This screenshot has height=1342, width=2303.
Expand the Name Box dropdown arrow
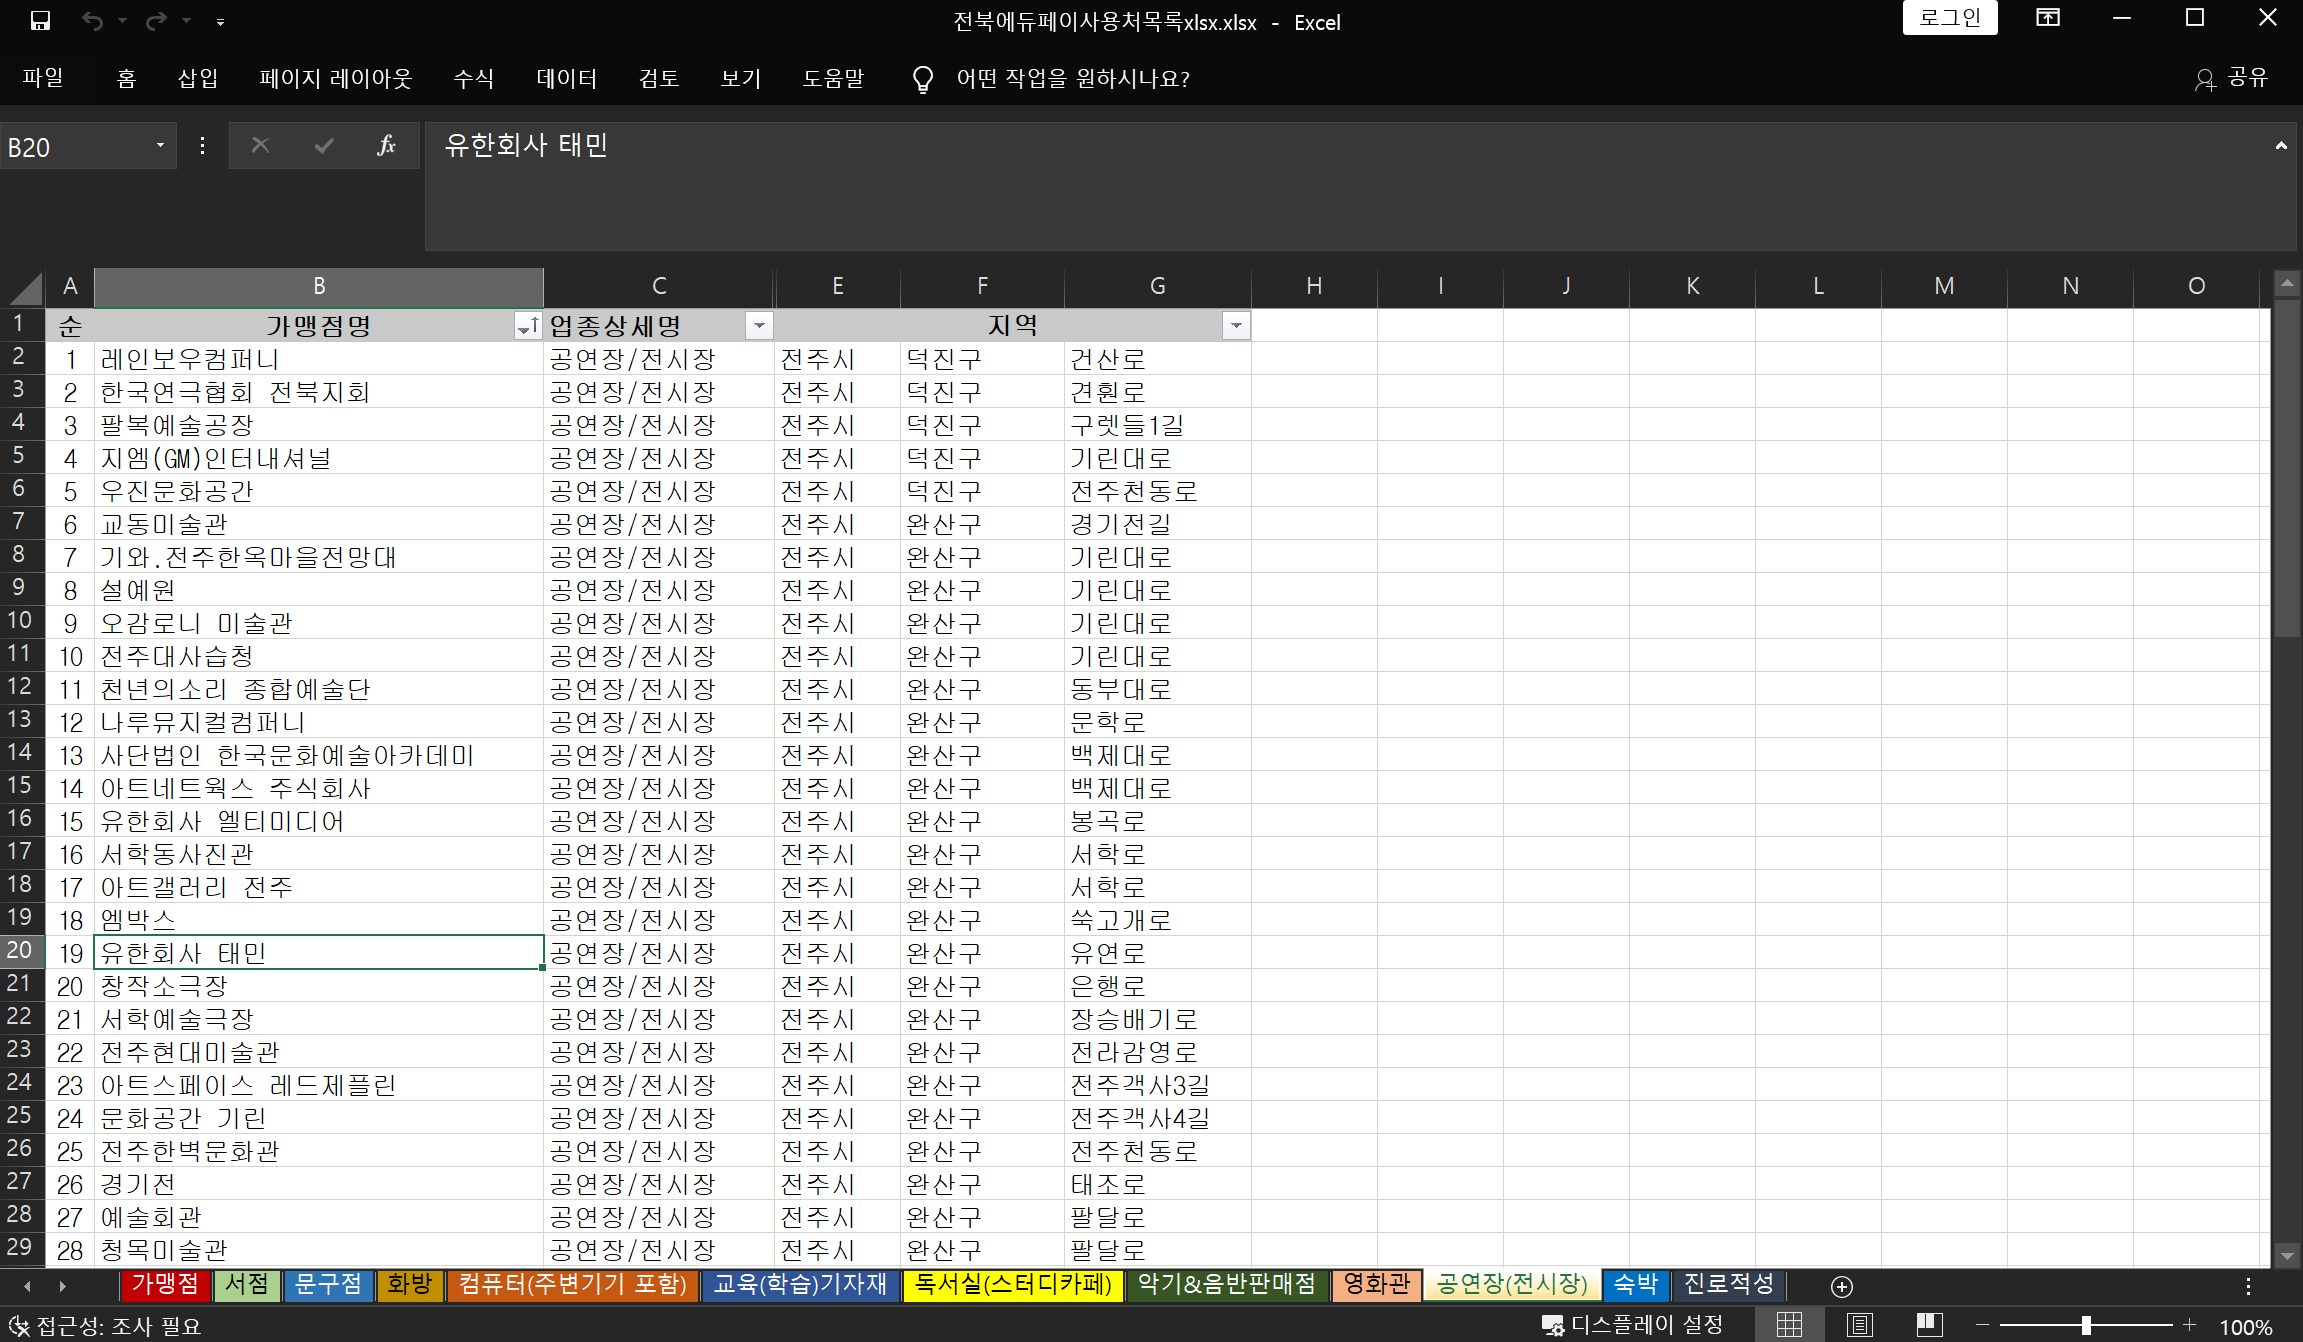tap(160, 146)
